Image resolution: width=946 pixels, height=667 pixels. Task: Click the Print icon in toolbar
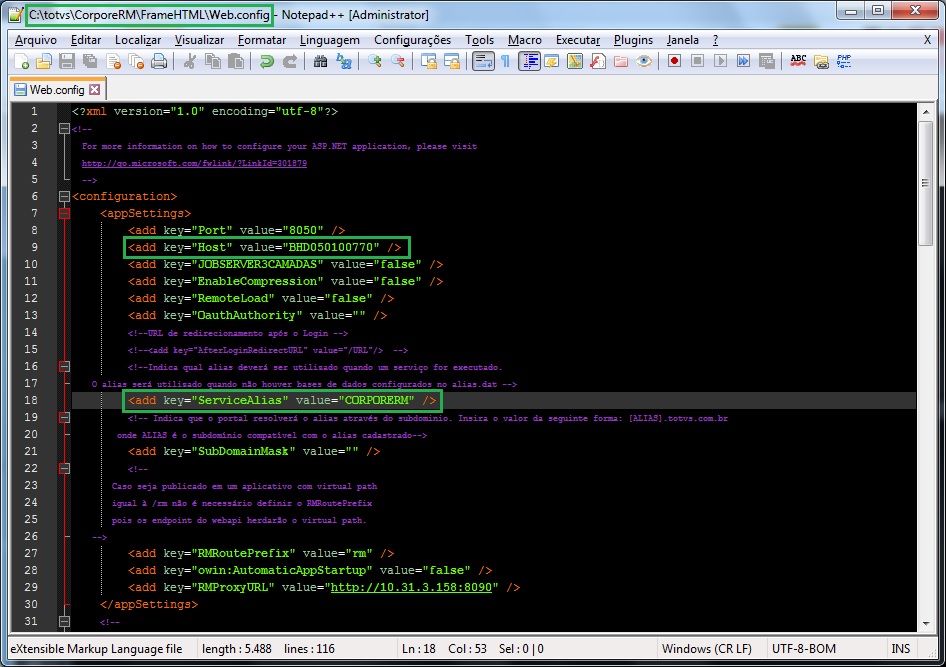click(159, 61)
